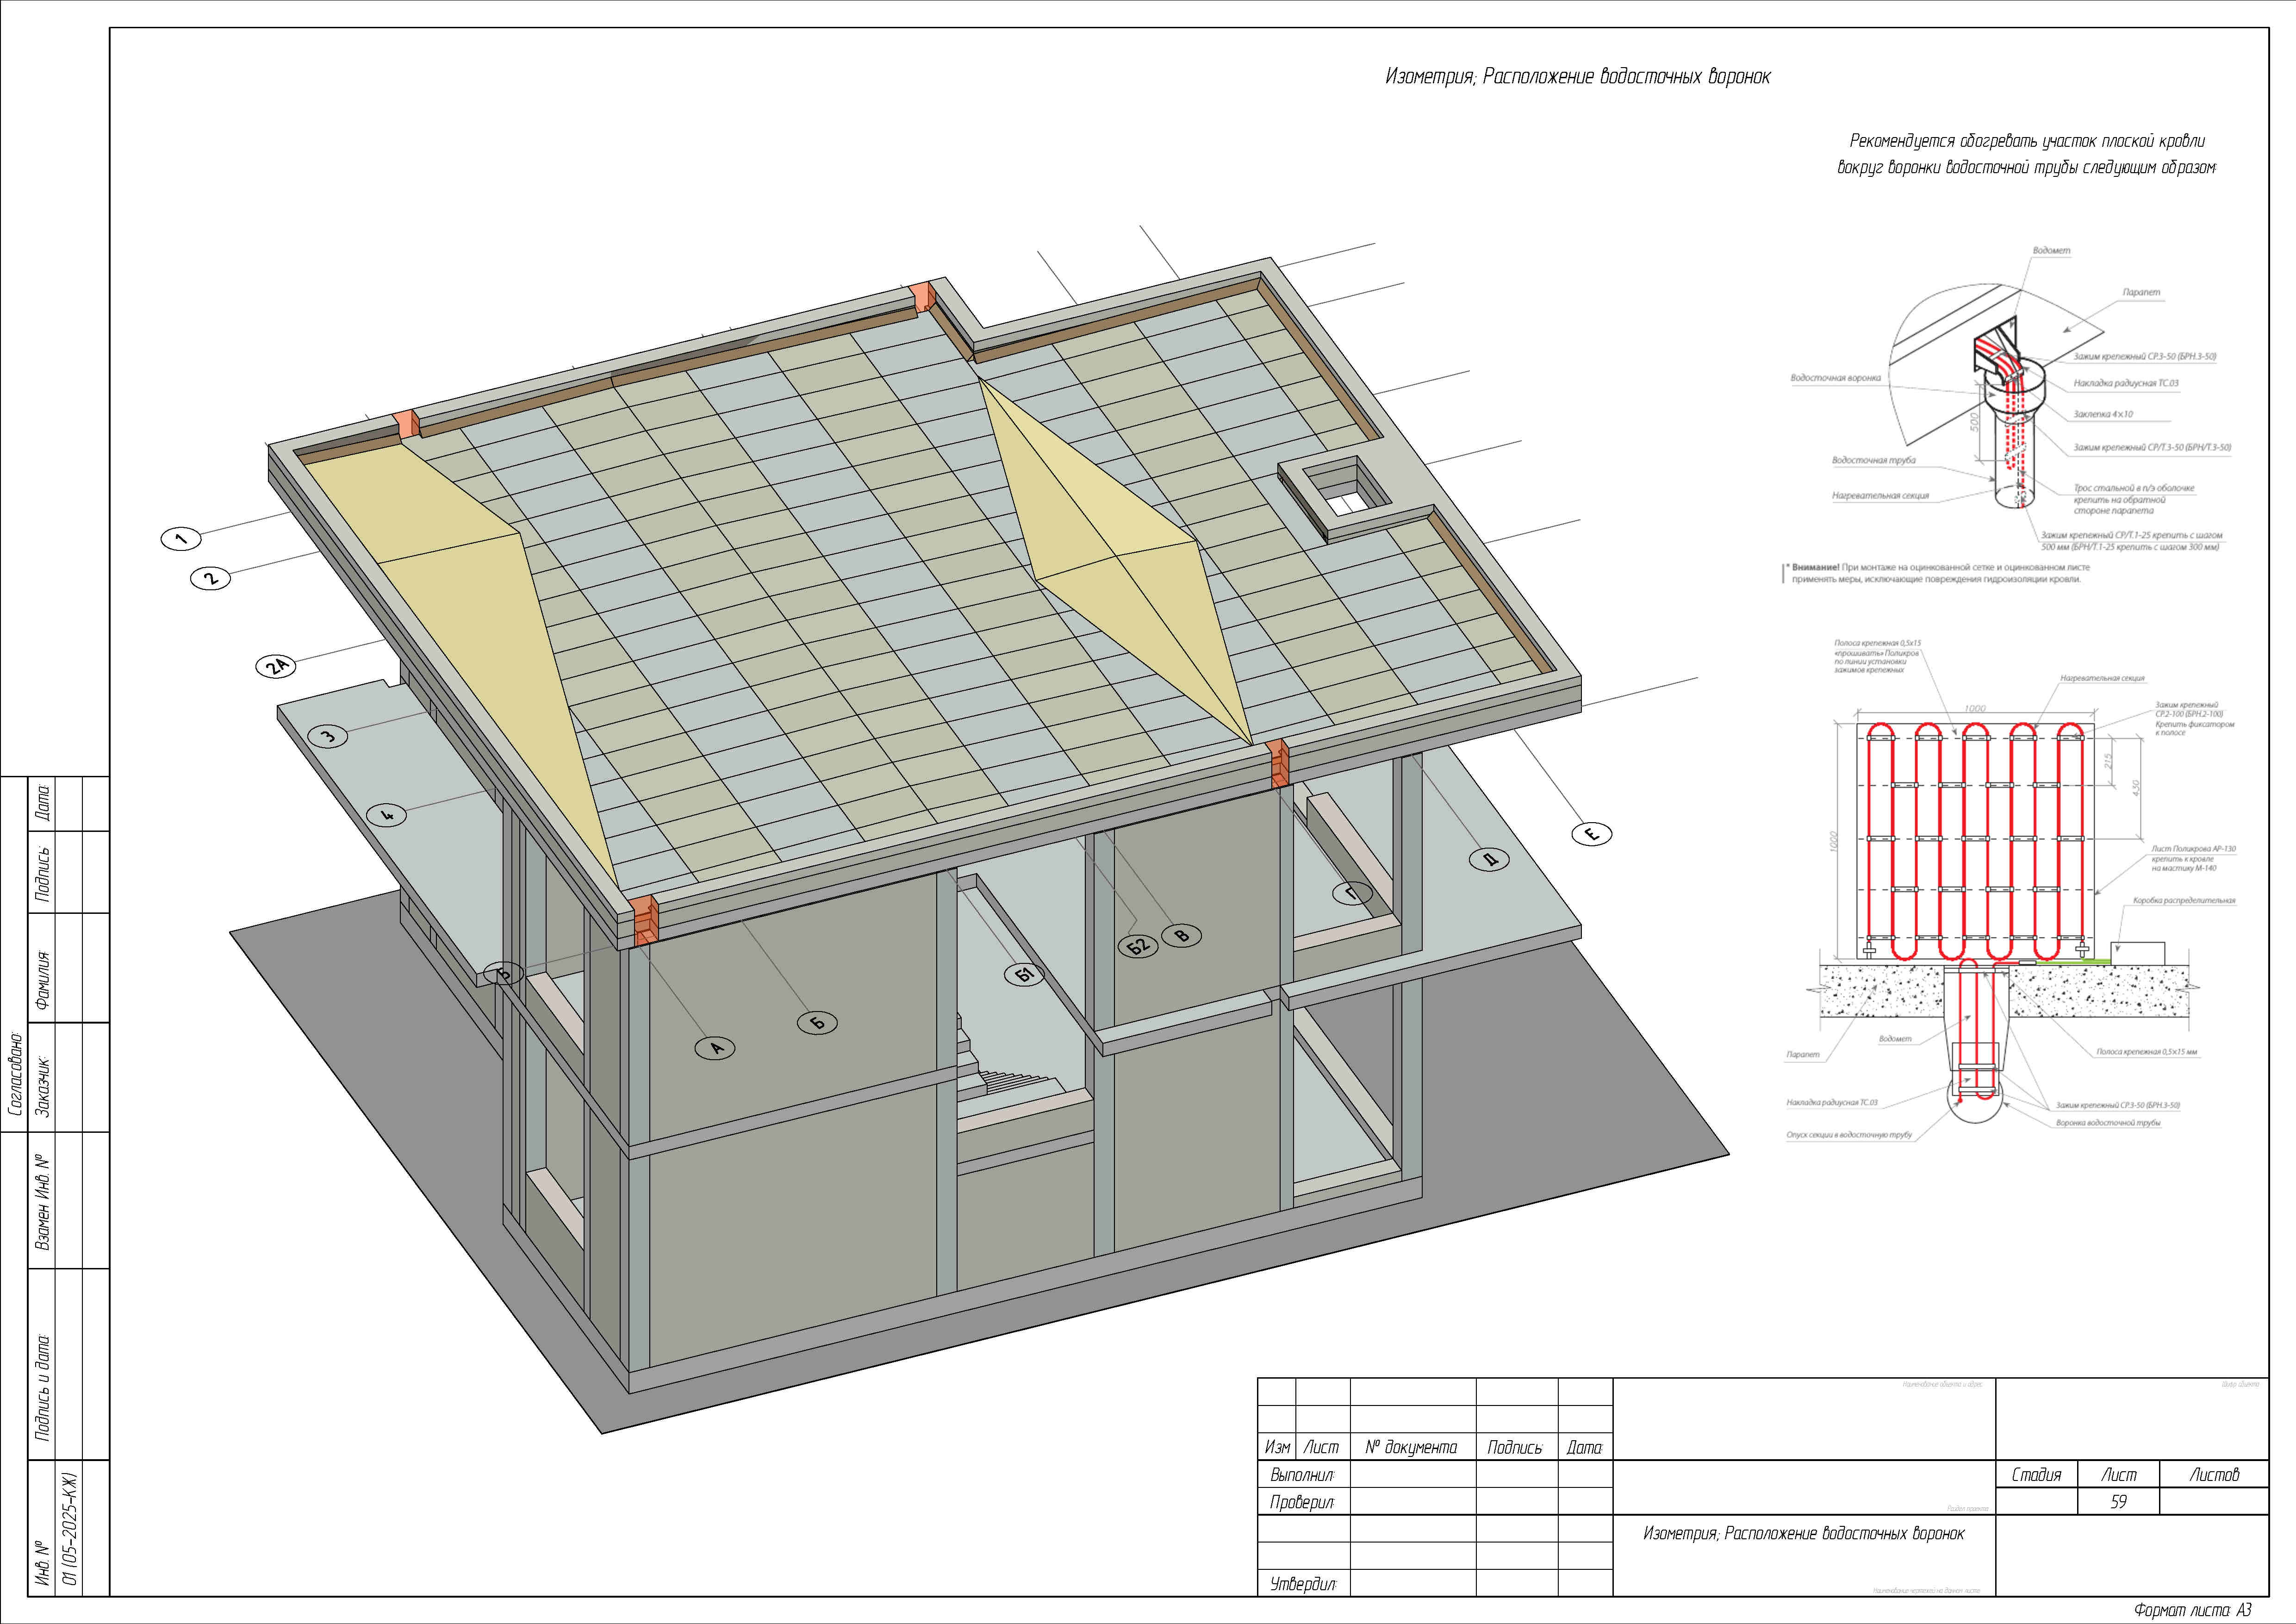
Task: Click the distribution box rectangle in the heating detail
Action: (x=2138, y=953)
